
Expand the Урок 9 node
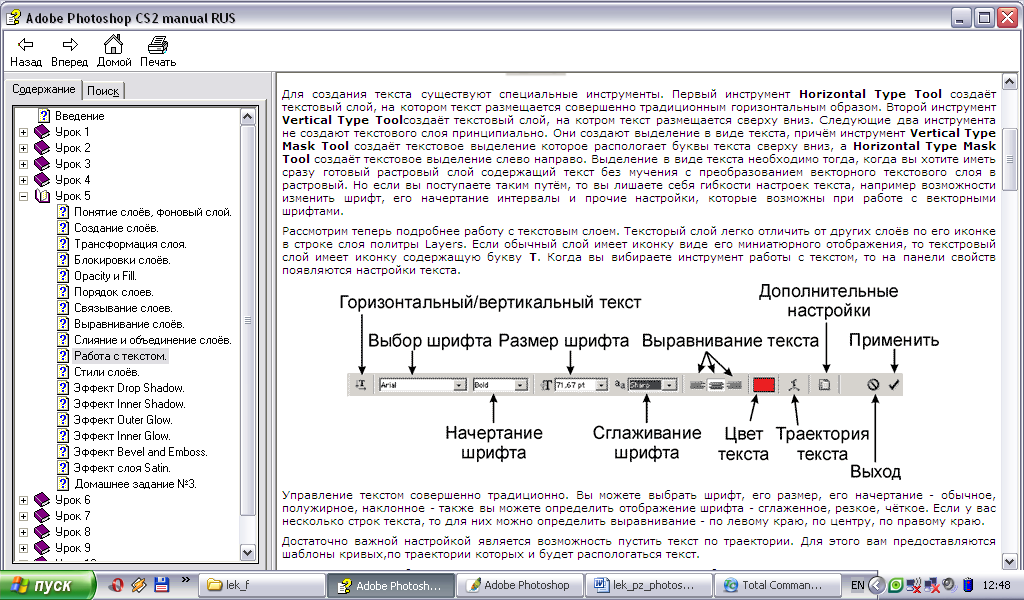24,548
